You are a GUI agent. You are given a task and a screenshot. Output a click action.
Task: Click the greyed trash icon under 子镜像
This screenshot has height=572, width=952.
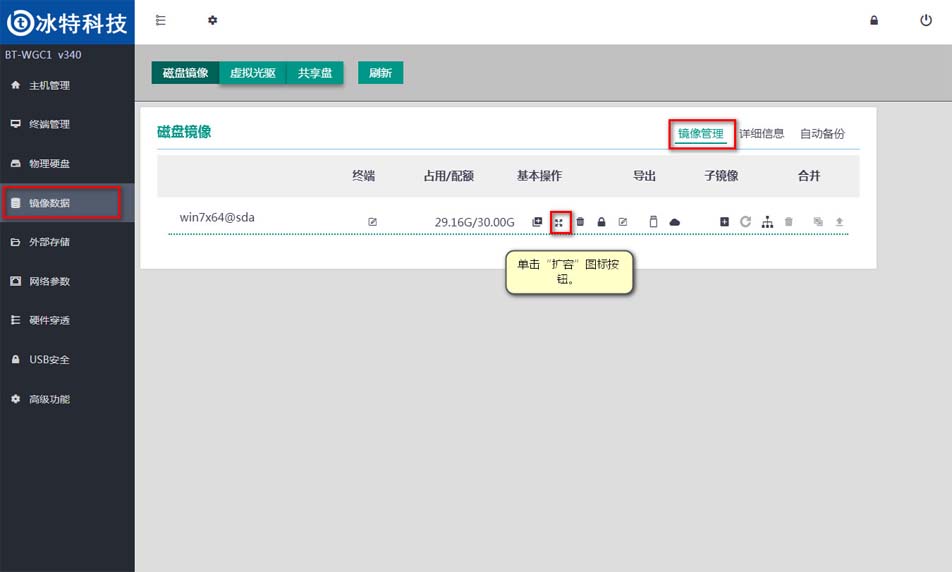click(x=789, y=222)
